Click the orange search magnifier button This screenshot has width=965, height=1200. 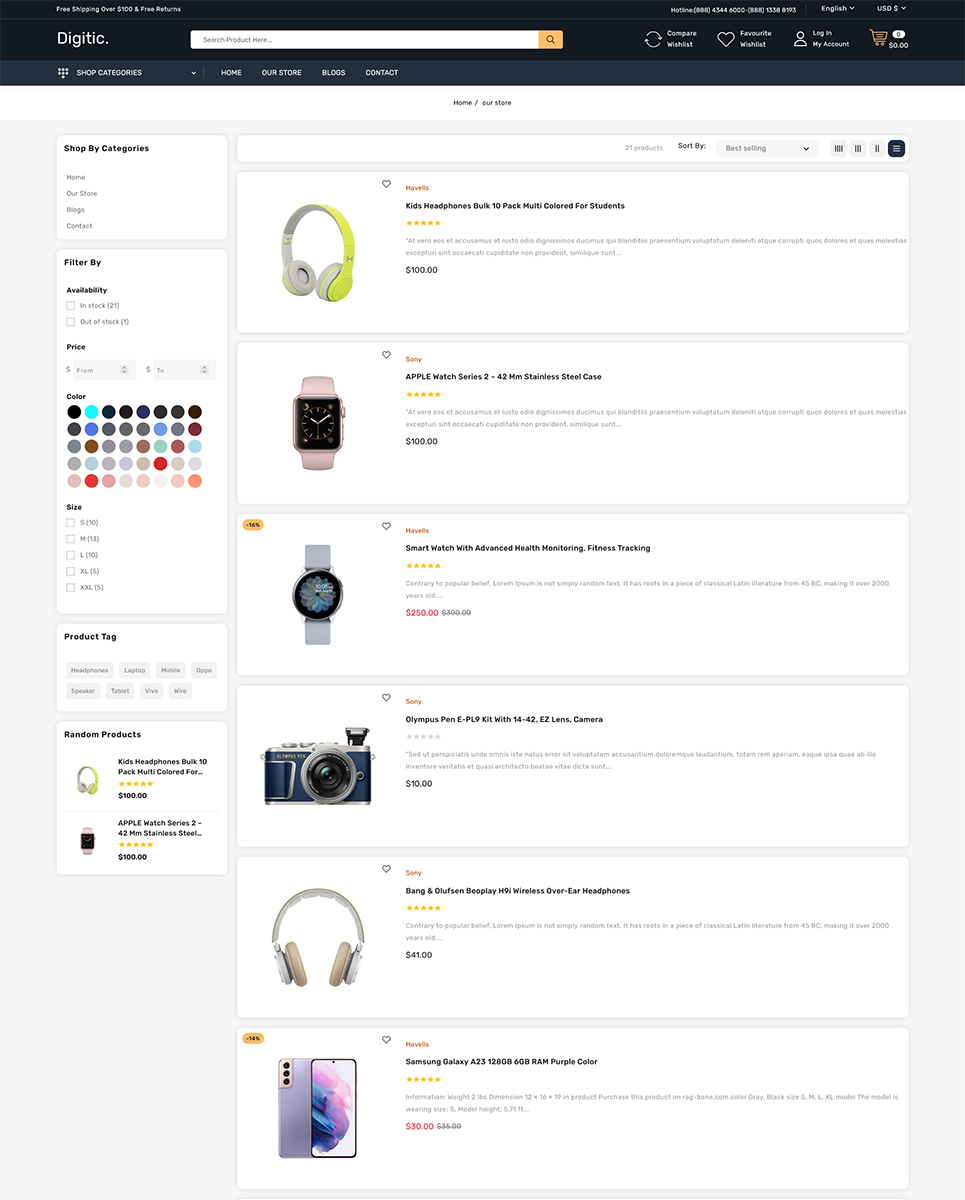[550, 40]
